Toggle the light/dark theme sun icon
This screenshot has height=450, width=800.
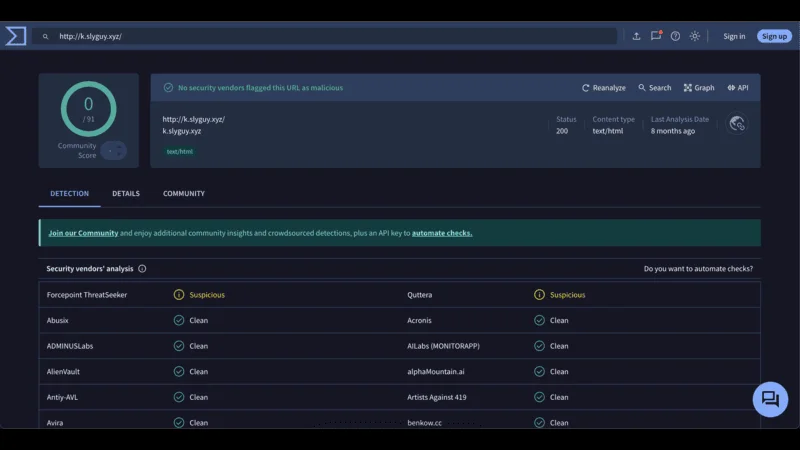(695, 36)
